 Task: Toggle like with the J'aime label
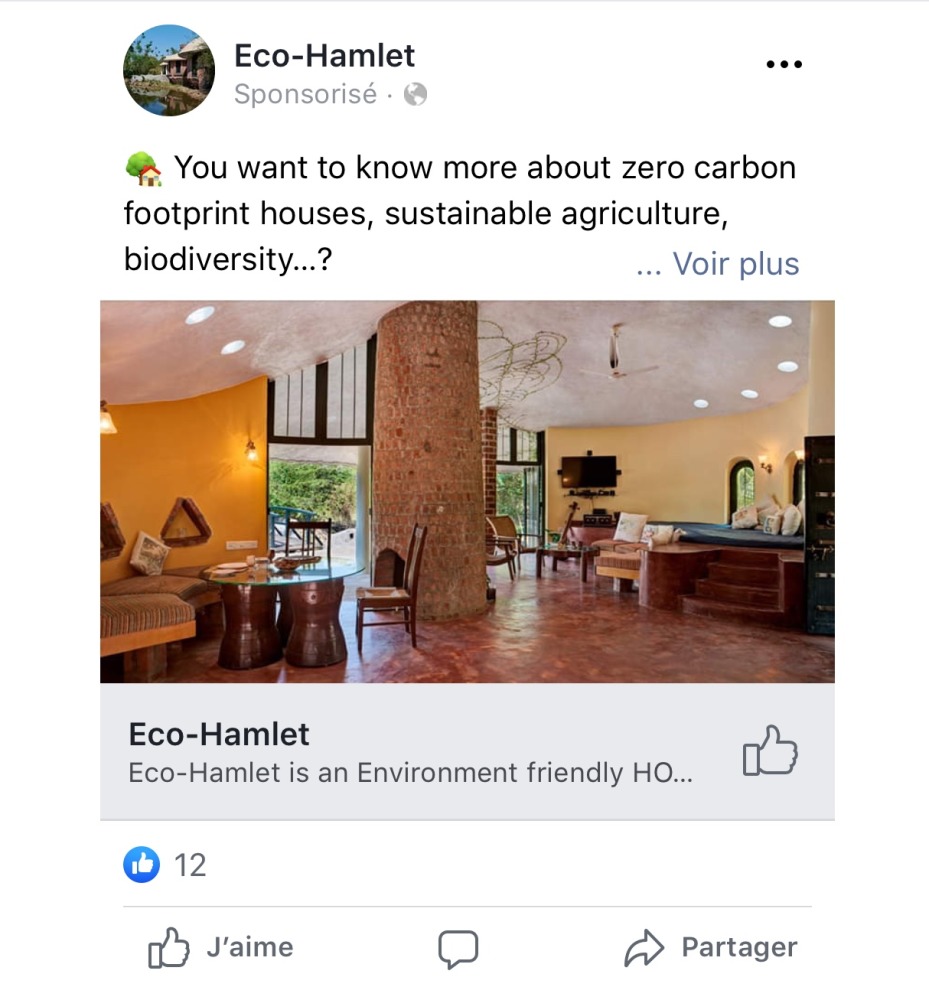tap(250, 947)
